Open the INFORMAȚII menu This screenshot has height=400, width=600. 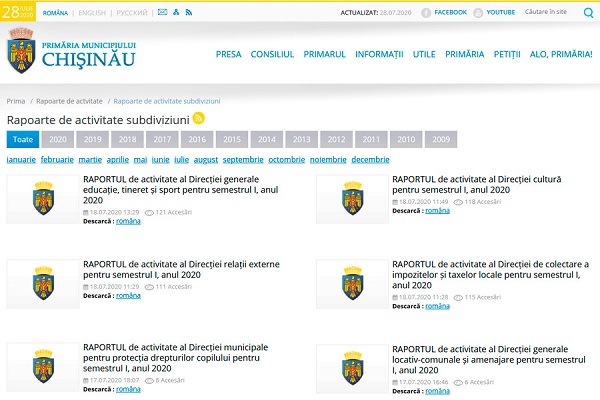tap(379, 54)
